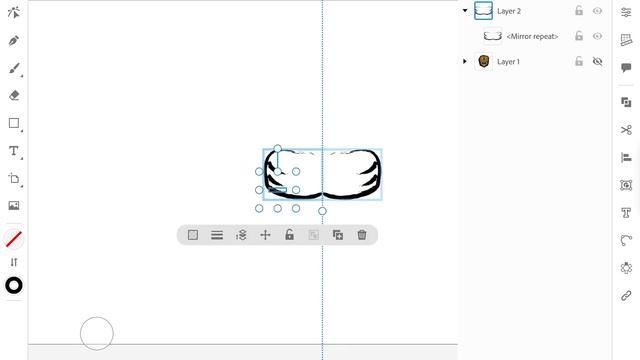Open the Object options flower icon
640x360 pixels.
point(626,268)
